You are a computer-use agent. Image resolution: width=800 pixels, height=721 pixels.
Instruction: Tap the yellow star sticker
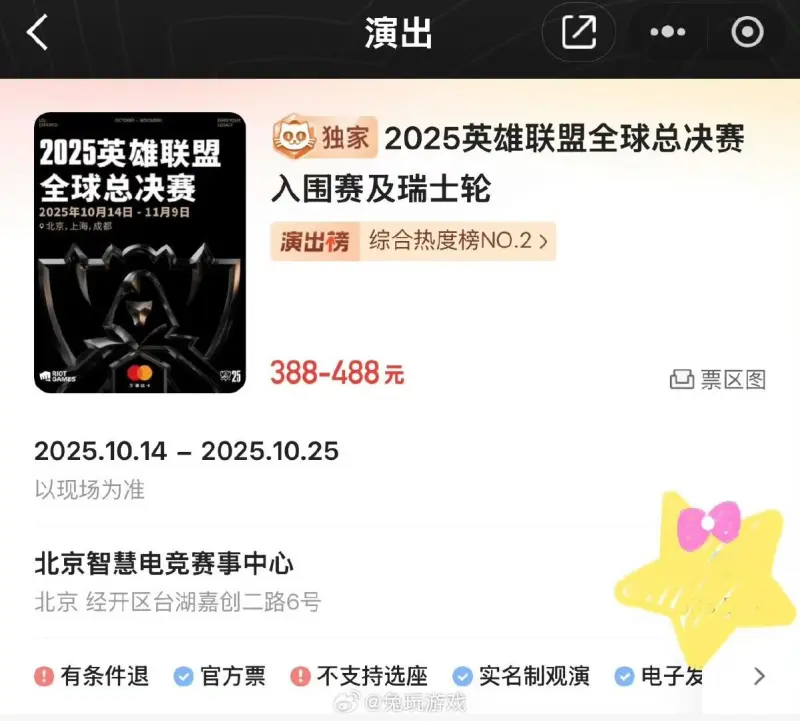click(x=704, y=574)
